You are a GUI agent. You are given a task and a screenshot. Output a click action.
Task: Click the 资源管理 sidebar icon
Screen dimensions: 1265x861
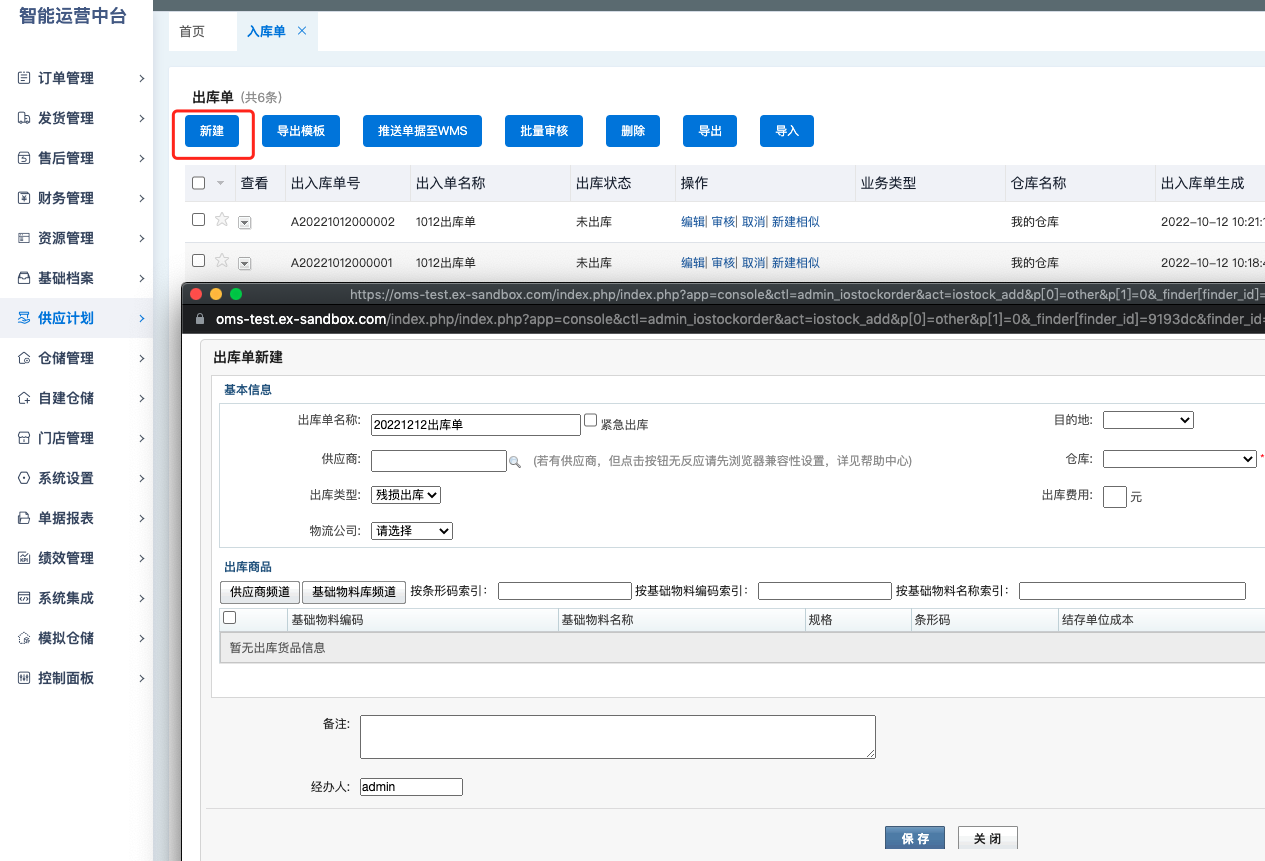pyautogui.click(x=24, y=238)
